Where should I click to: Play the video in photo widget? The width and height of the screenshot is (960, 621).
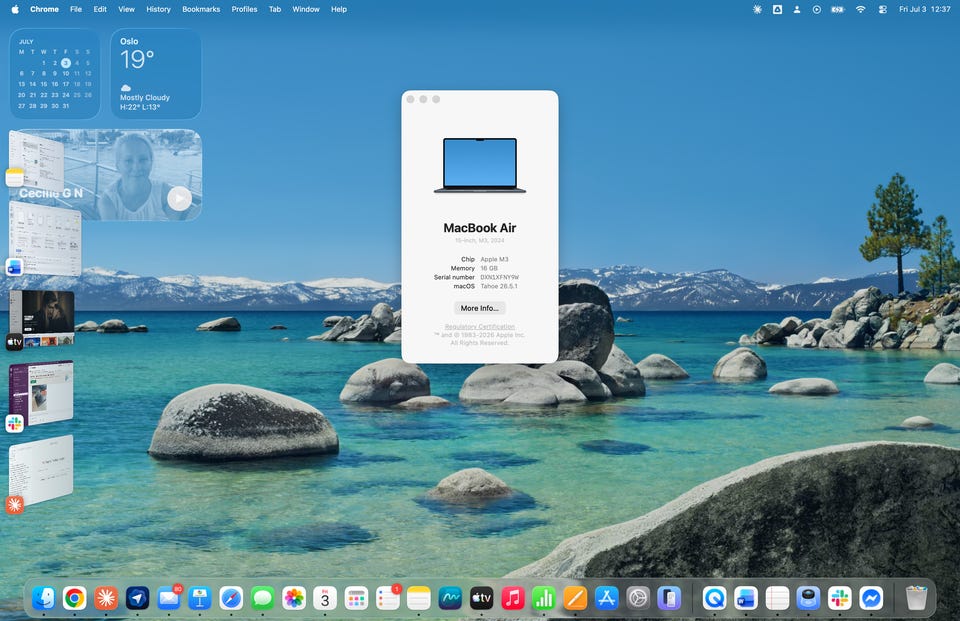(x=179, y=198)
